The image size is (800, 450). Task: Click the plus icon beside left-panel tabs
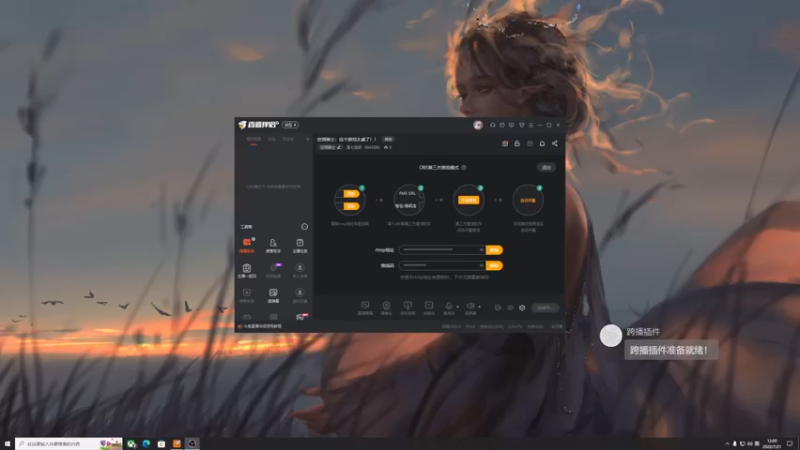tap(307, 139)
